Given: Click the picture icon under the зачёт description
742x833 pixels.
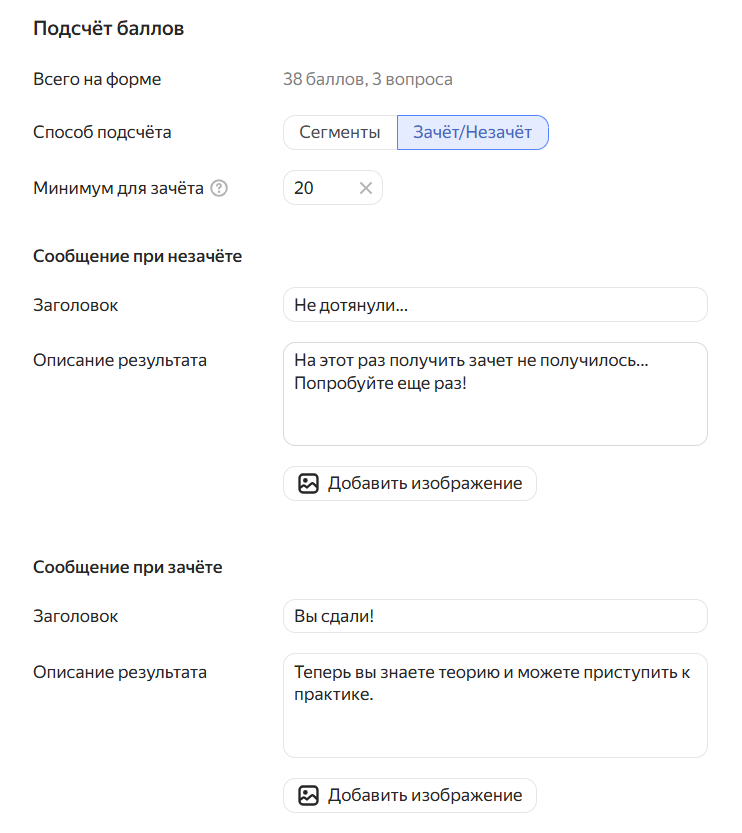Looking at the screenshot, I should pos(308,795).
